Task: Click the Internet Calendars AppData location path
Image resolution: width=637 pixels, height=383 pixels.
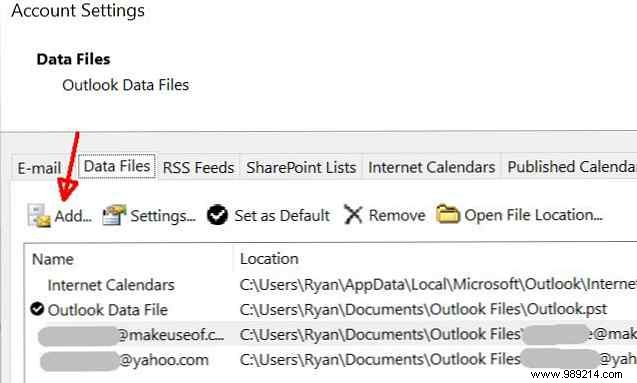Action: click(438, 284)
